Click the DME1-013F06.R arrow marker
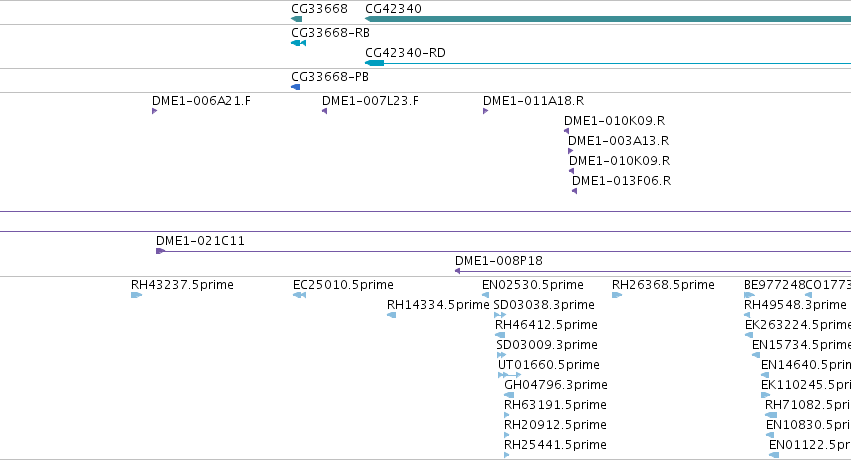 coord(574,191)
